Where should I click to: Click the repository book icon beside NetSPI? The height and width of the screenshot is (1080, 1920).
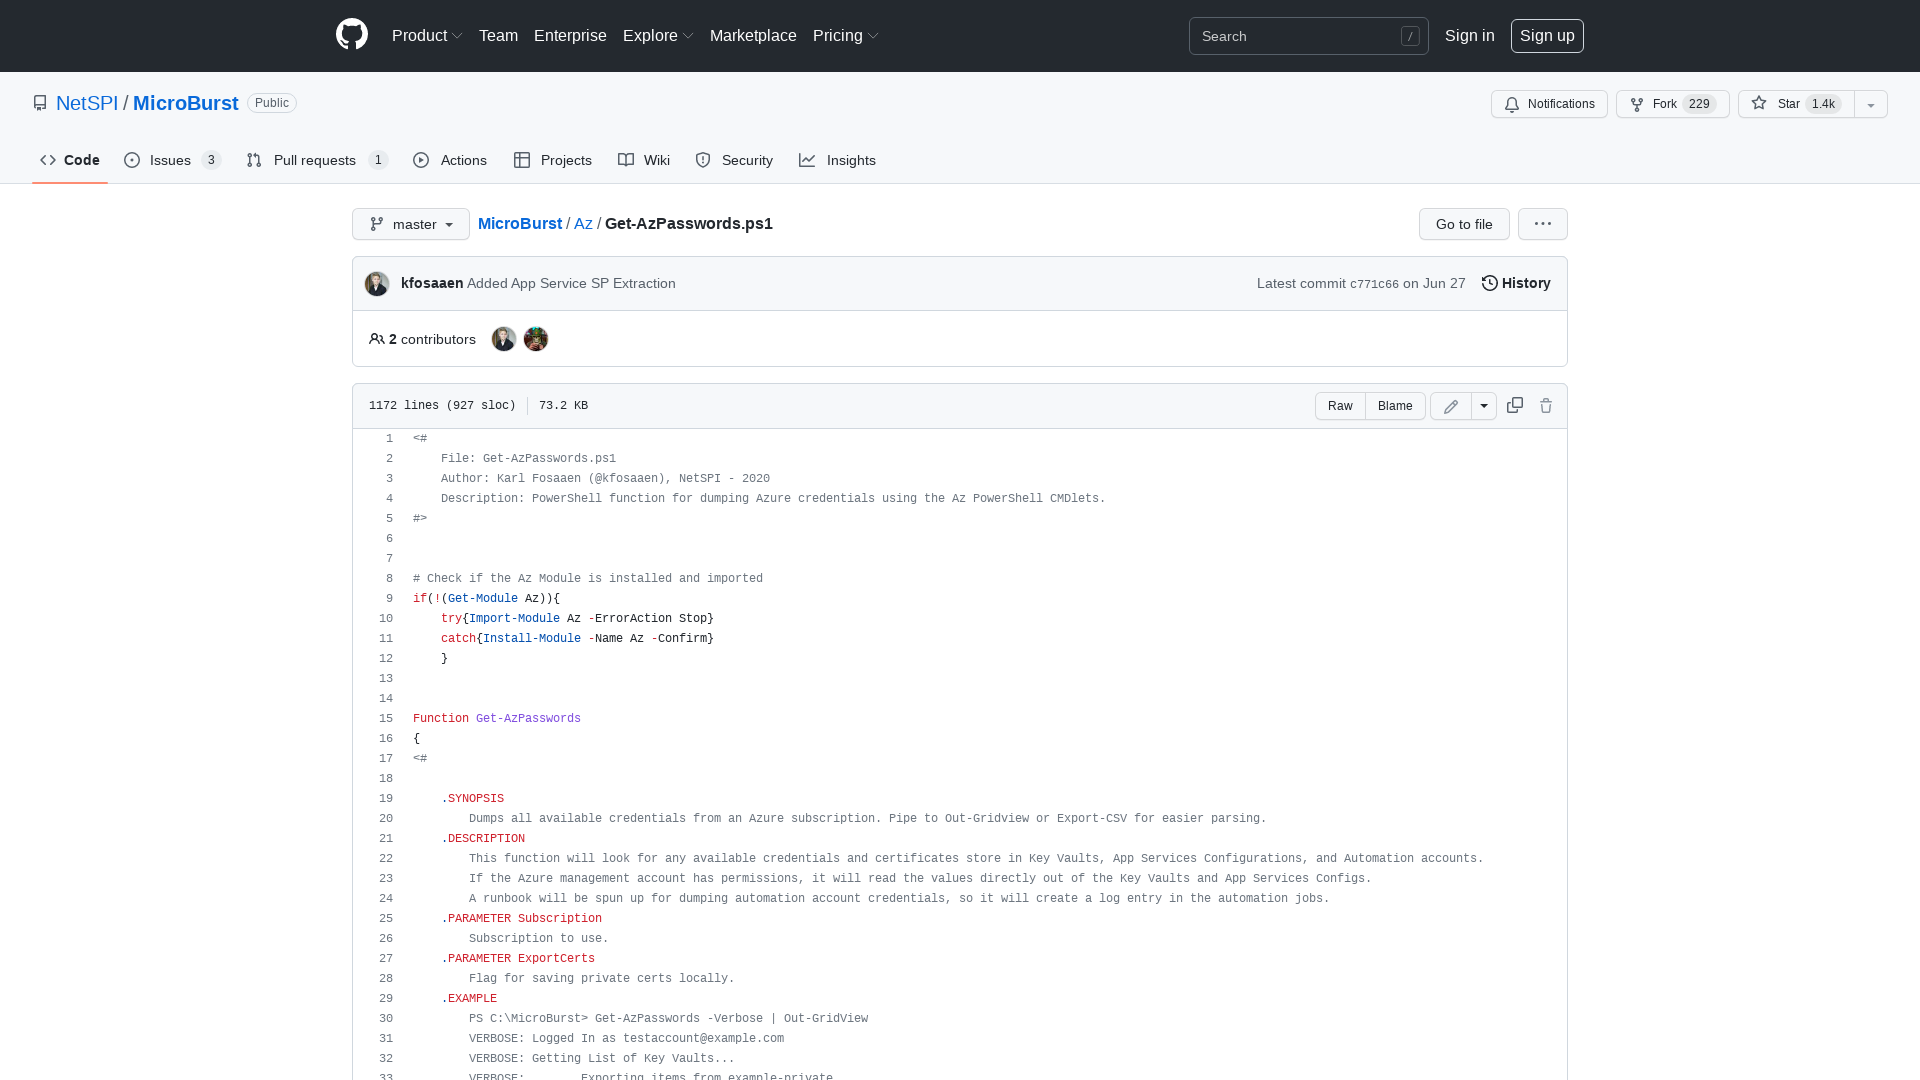click(x=40, y=103)
